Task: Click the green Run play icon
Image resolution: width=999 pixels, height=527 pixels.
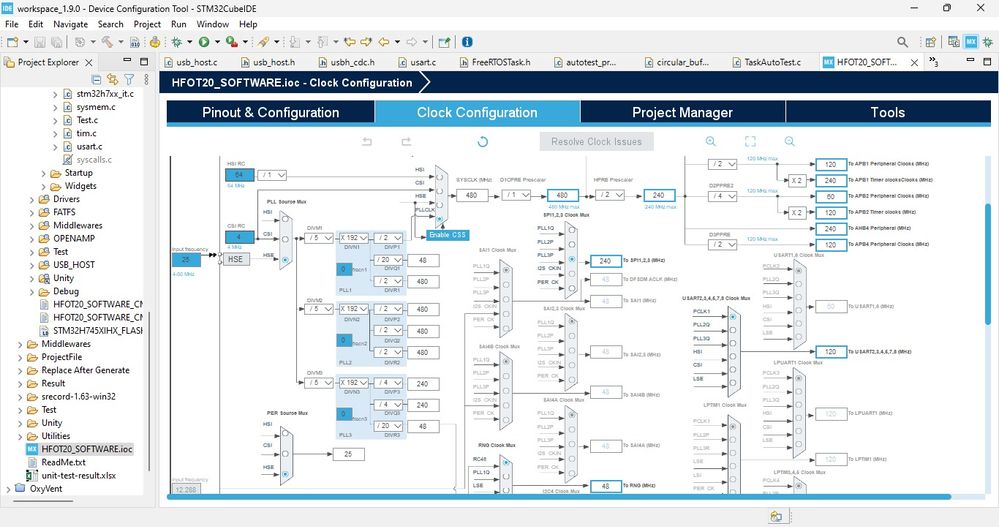Action: (x=204, y=42)
